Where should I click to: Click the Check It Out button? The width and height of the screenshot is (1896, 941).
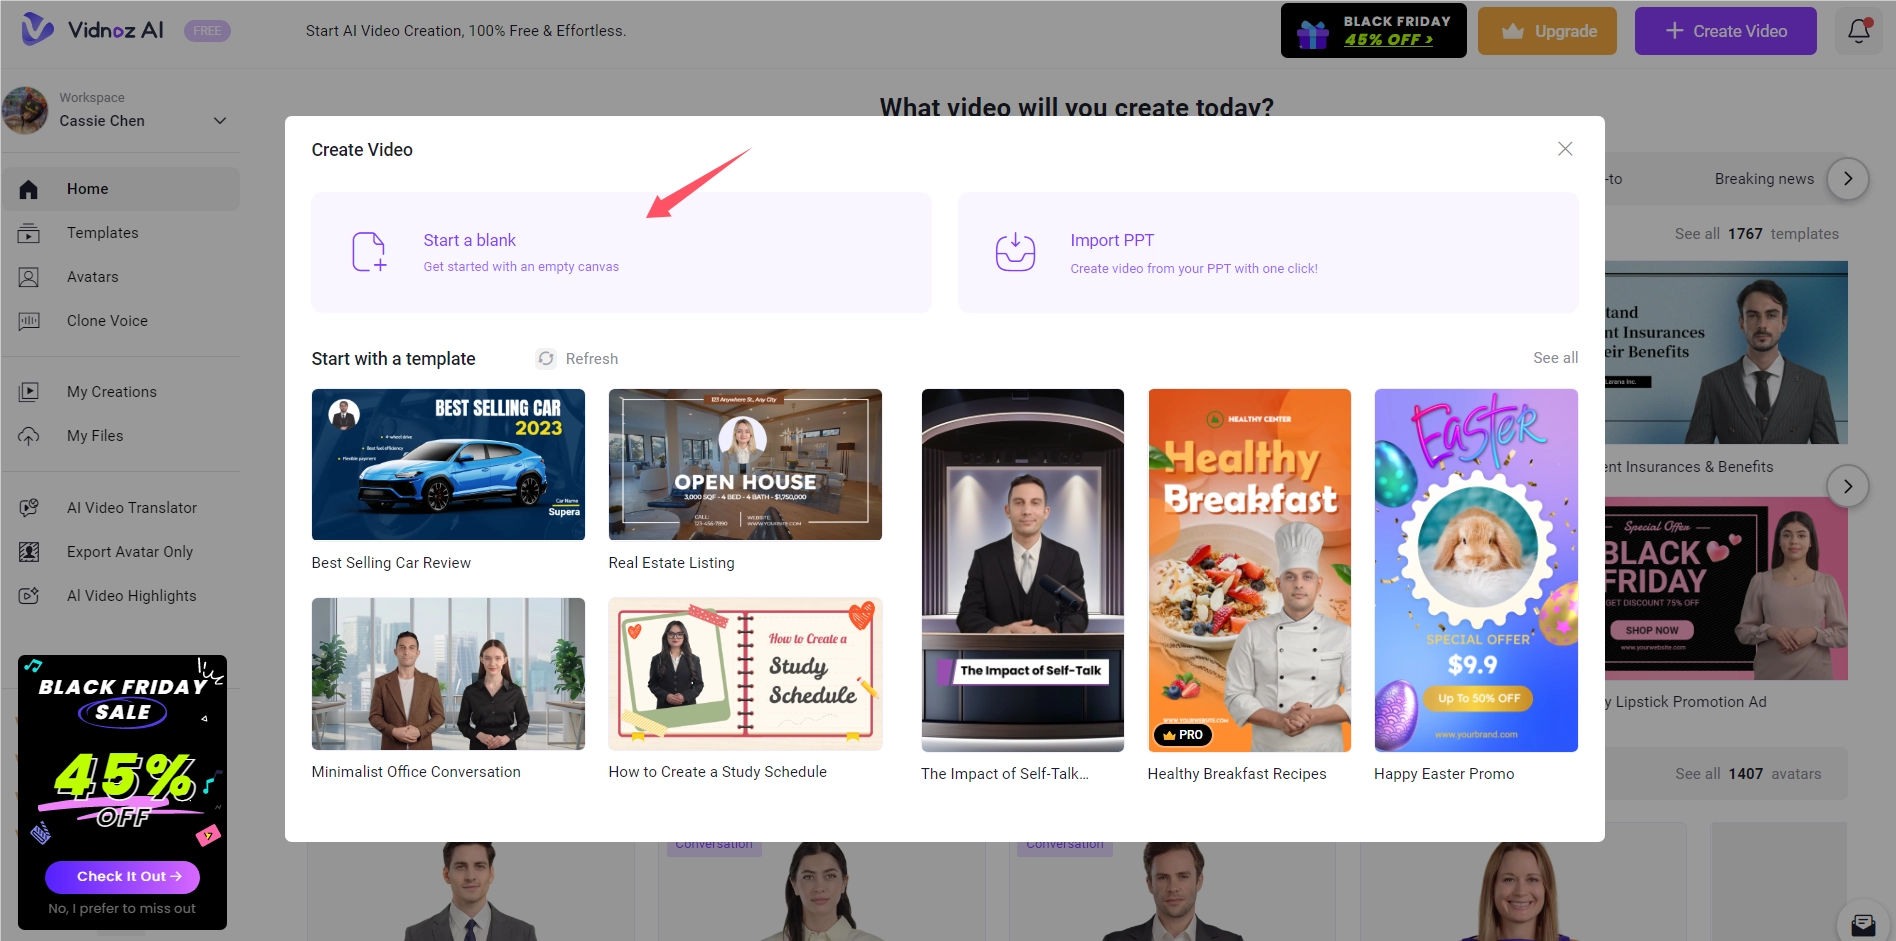point(122,877)
